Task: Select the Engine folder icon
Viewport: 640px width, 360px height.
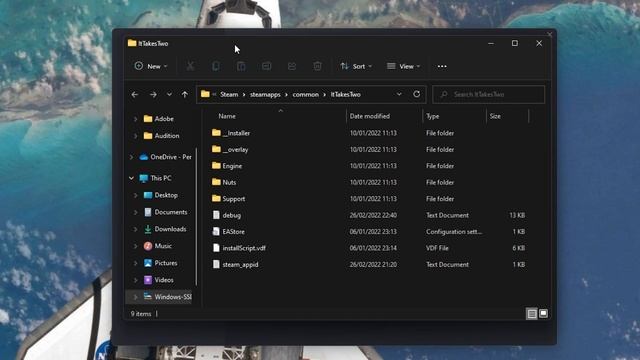Action: 216,165
